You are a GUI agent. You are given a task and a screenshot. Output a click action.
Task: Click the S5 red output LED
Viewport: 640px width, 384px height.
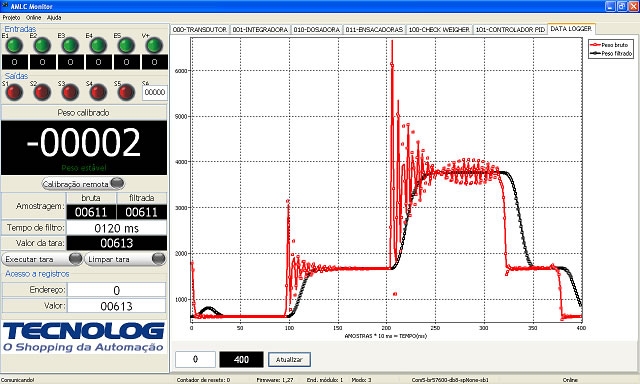point(127,93)
